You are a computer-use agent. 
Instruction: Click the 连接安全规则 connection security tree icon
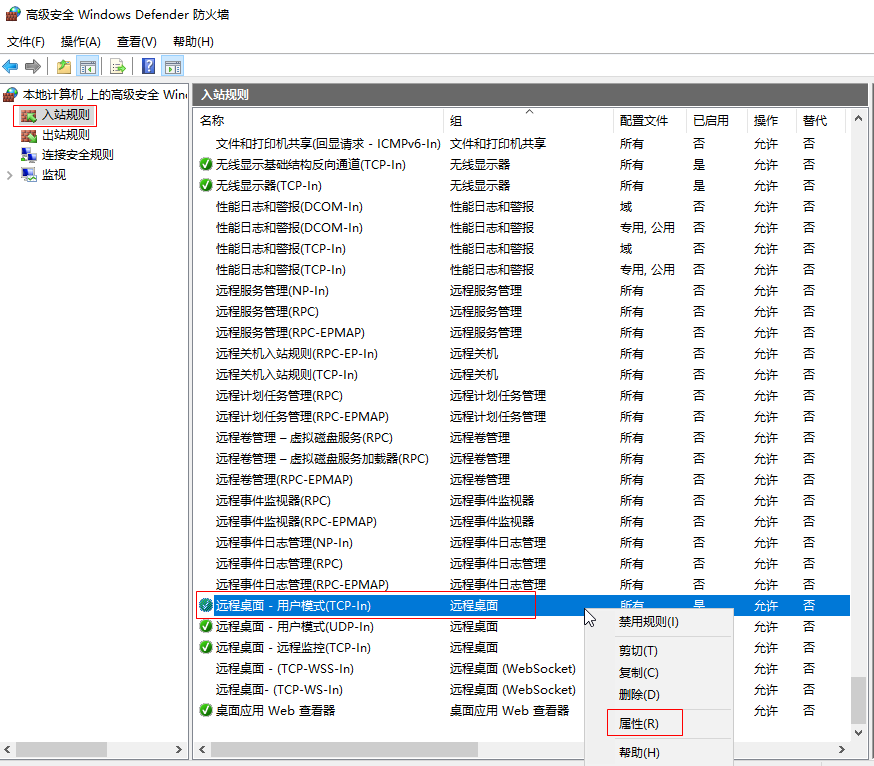[28, 155]
